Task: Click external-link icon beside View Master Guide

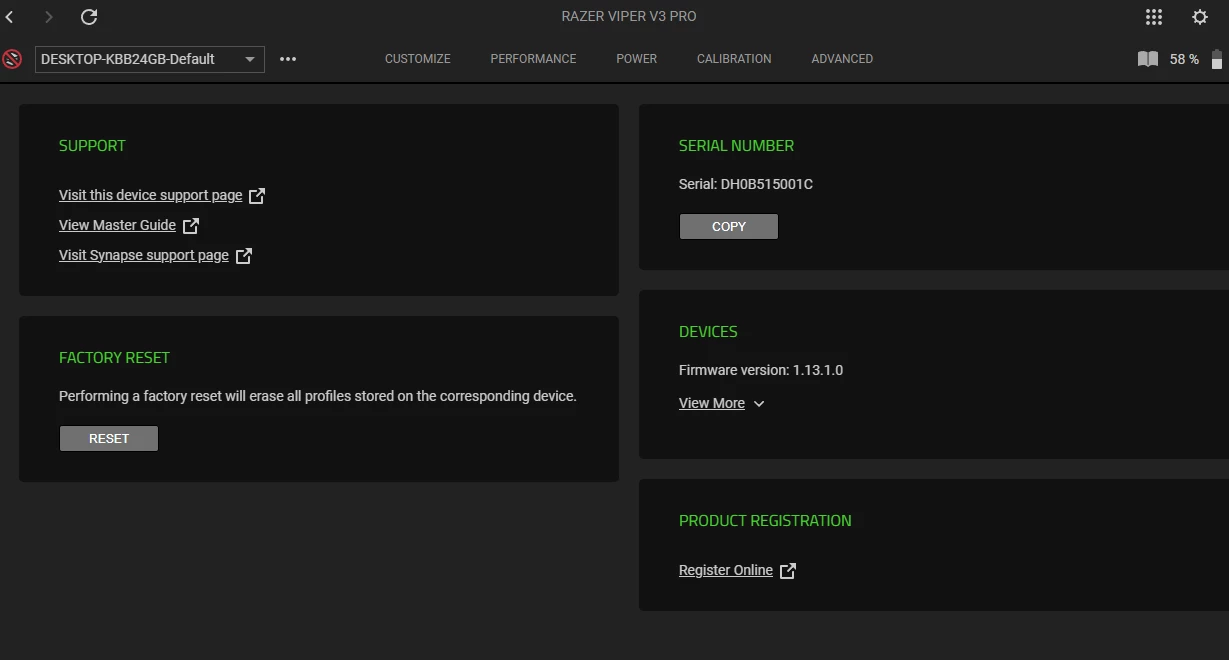Action: coord(191,226)
